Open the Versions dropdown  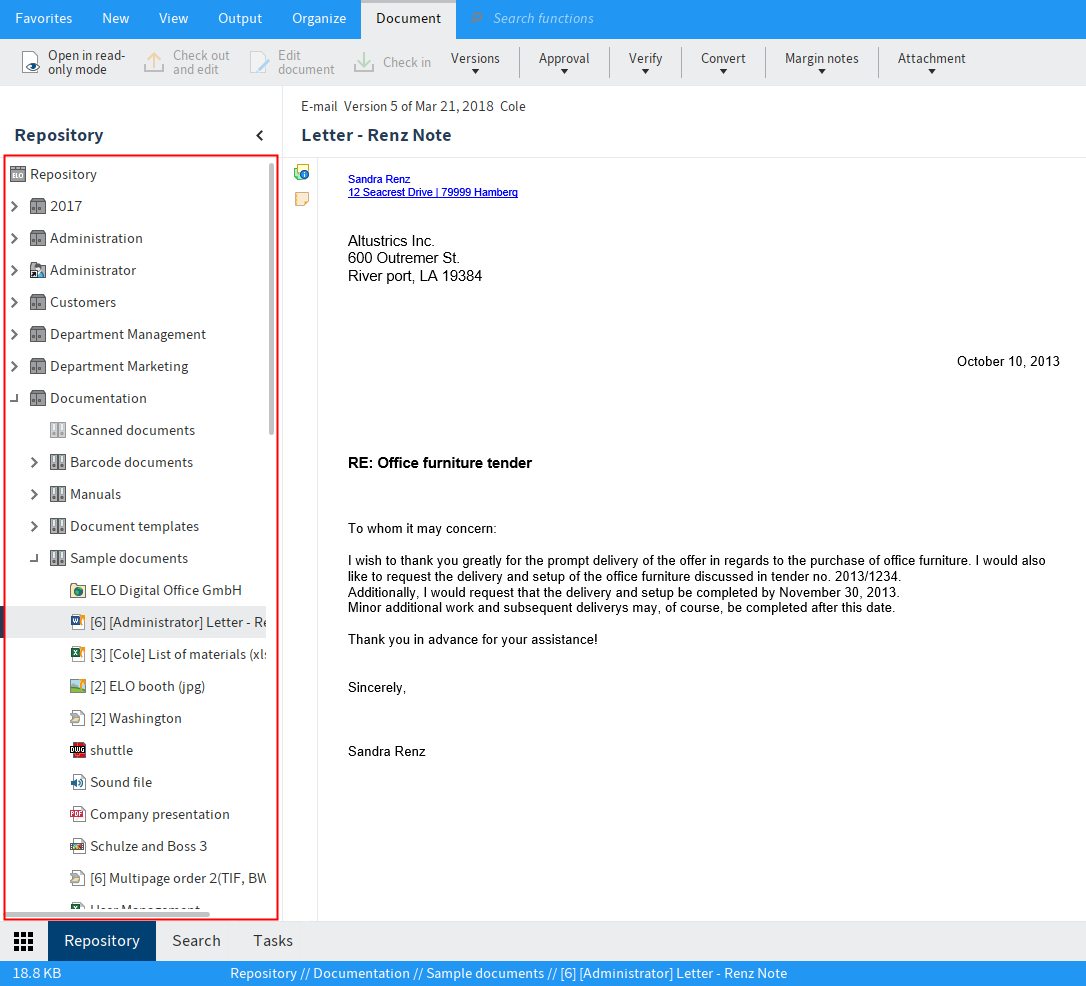coord(475,62)
